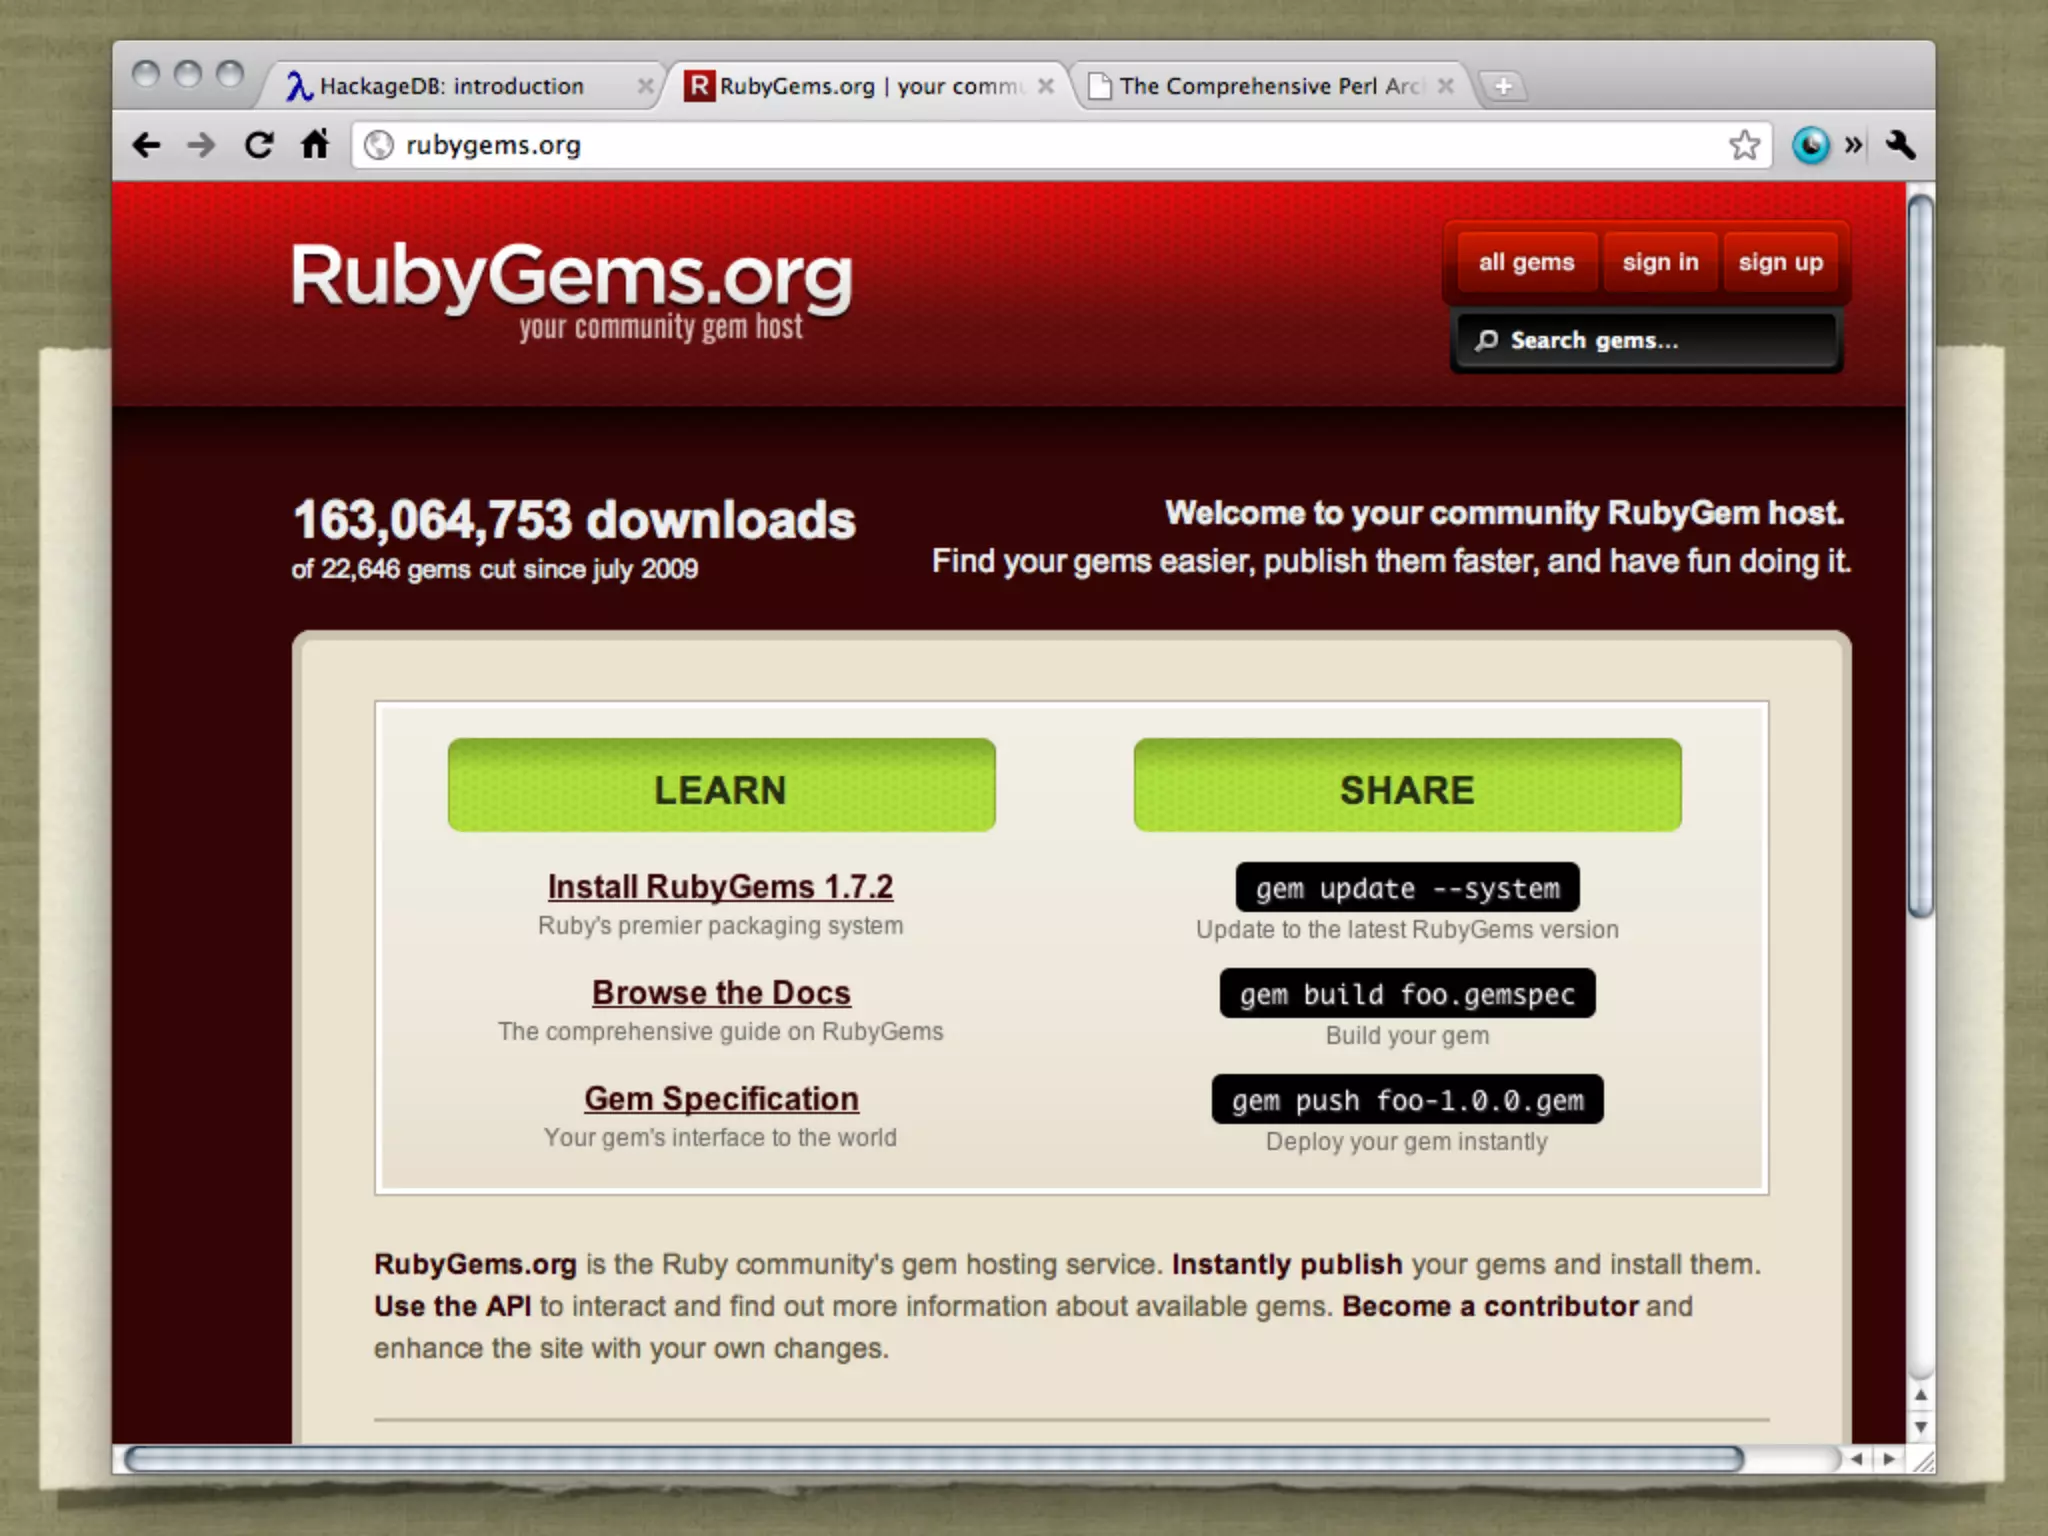Bookmark page with the star icon

click(1744, 145)
